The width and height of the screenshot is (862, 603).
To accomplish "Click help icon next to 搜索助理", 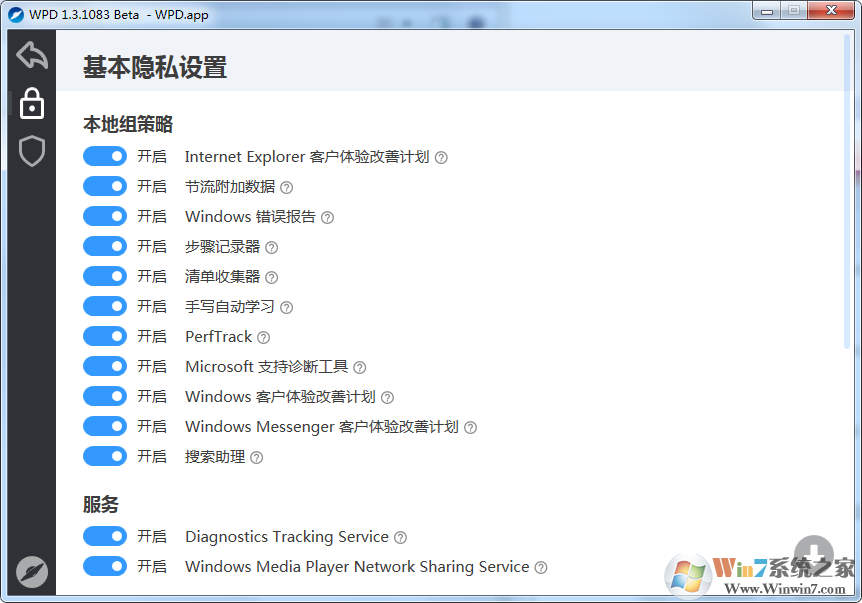I will (x=257, y=457).
